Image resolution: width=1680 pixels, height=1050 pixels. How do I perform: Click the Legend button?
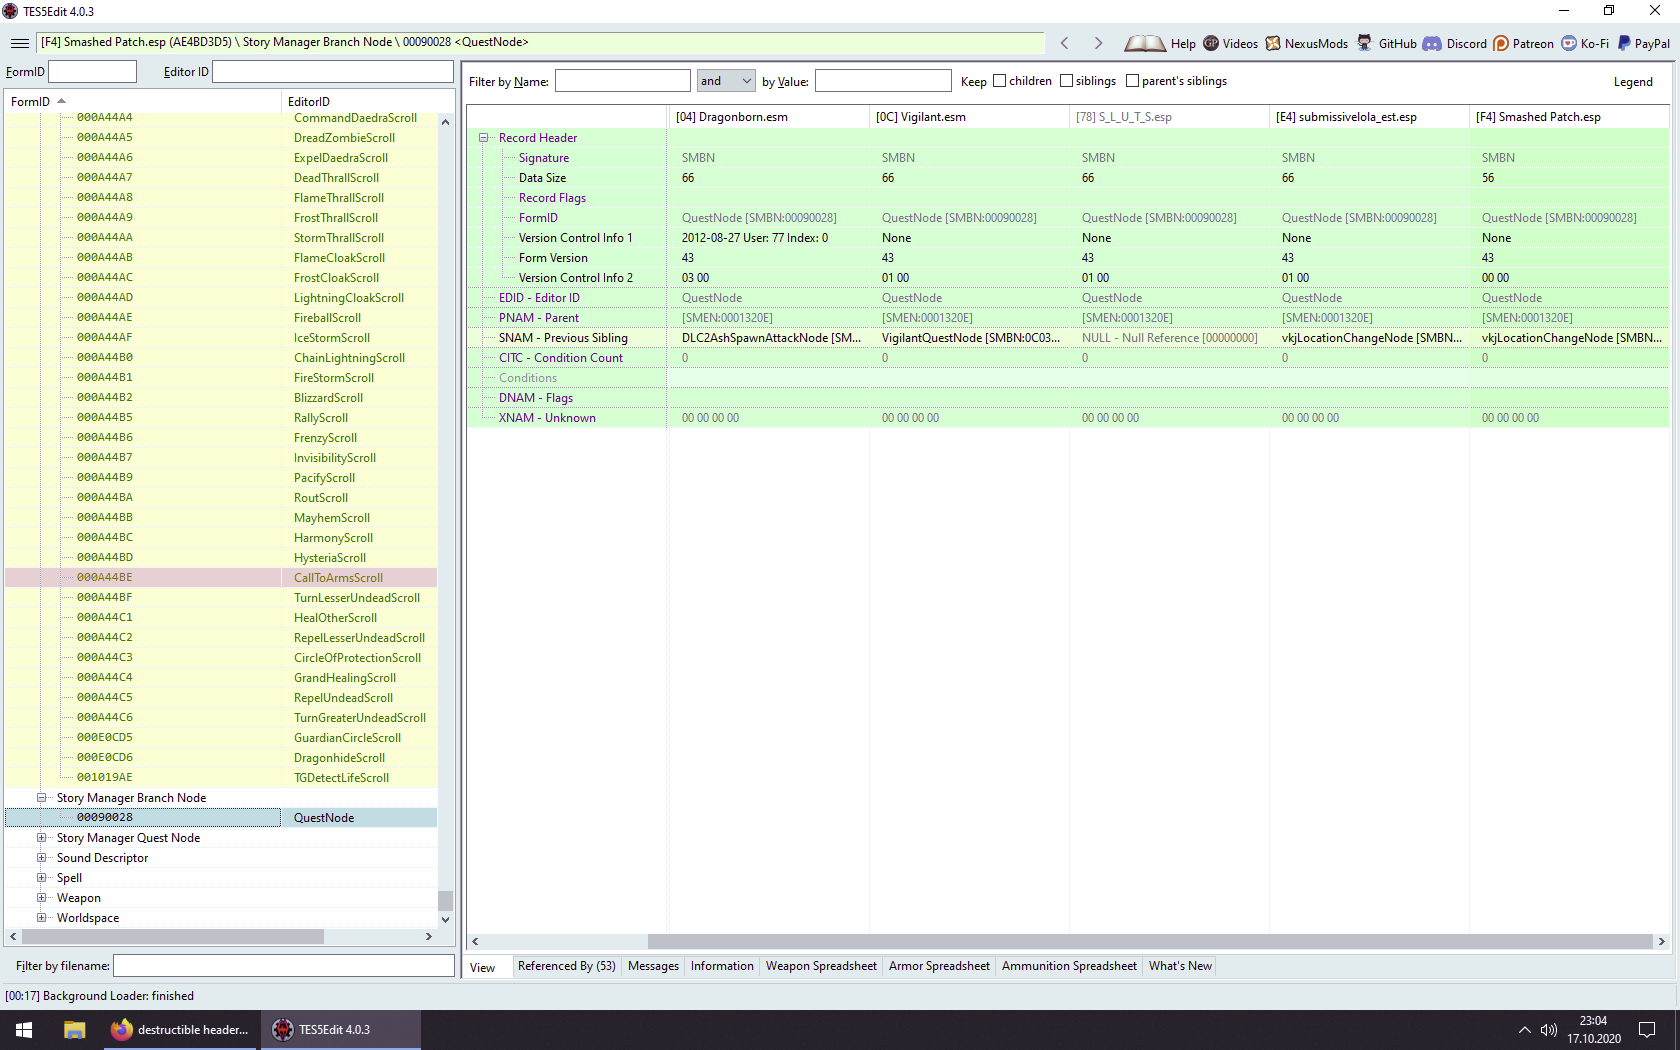[1633, 82]
